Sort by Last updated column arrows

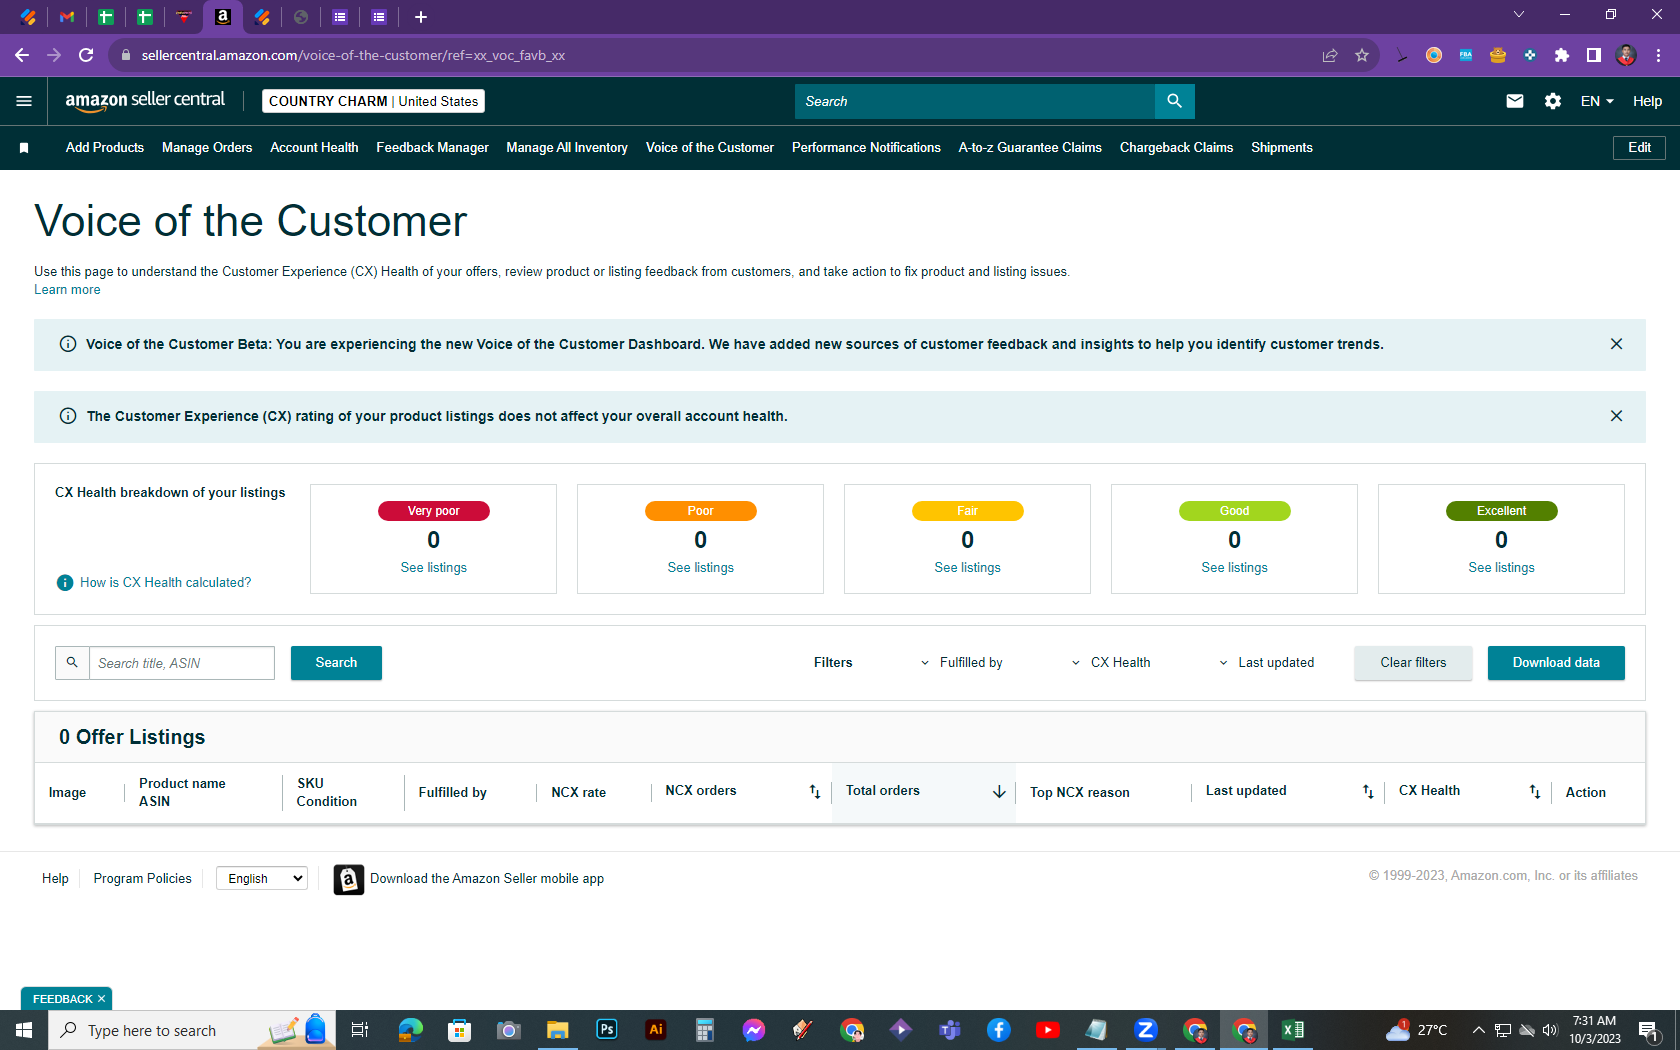tap(1368, 791)
